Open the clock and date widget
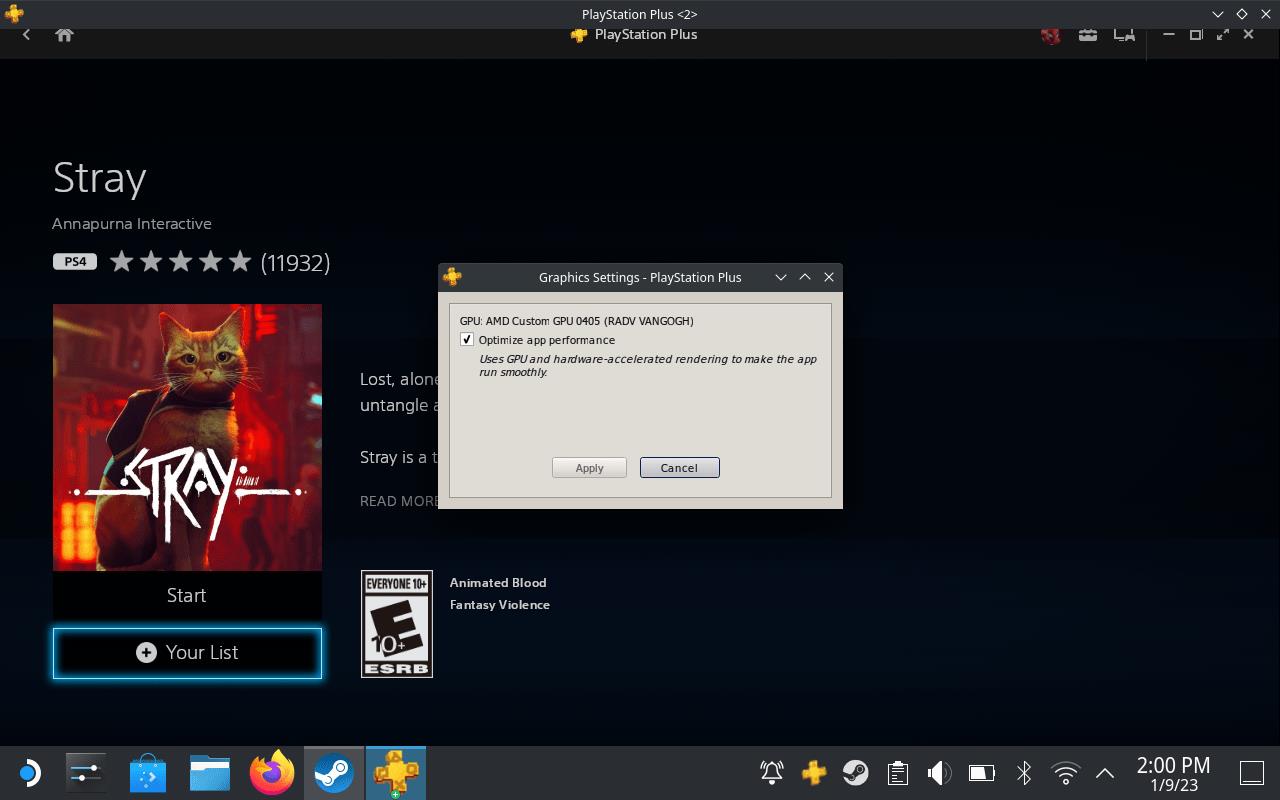Viewport: 1280px width, 800px height. pyautogui.click(x=1173, y=773)
